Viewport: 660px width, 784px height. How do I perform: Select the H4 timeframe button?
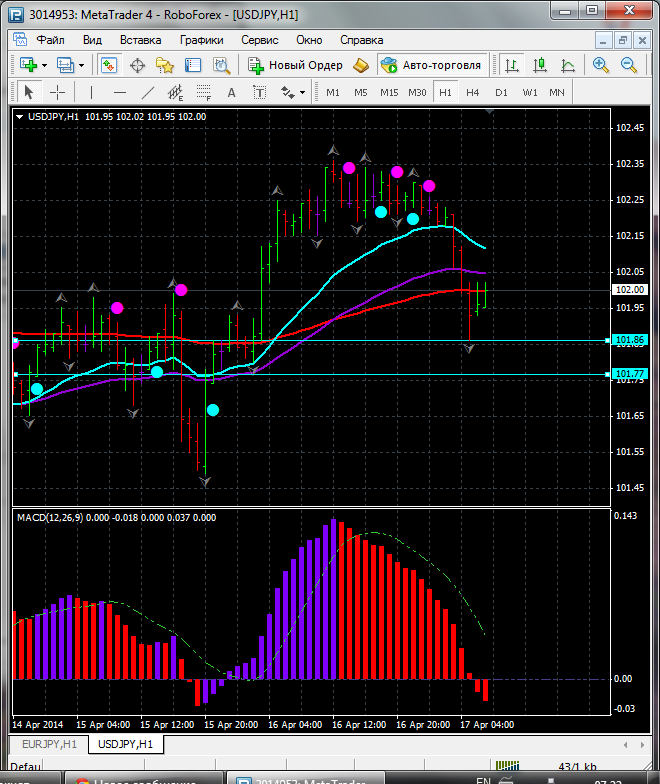473,92
